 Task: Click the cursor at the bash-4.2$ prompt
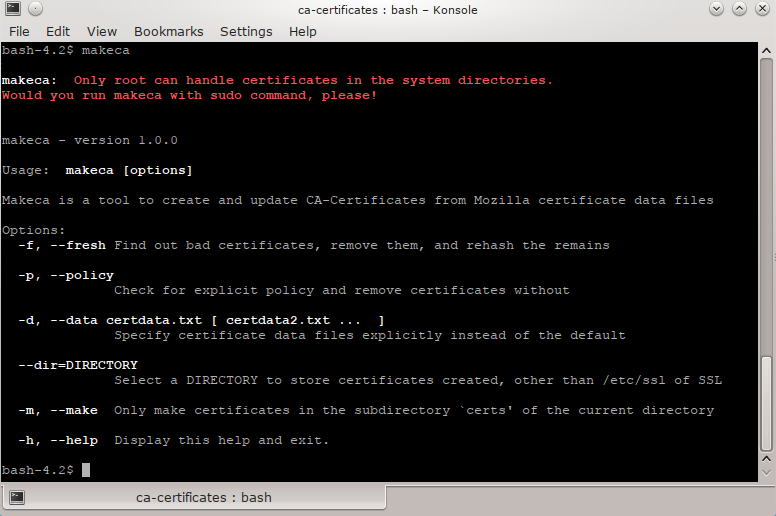tap(86, 470)
